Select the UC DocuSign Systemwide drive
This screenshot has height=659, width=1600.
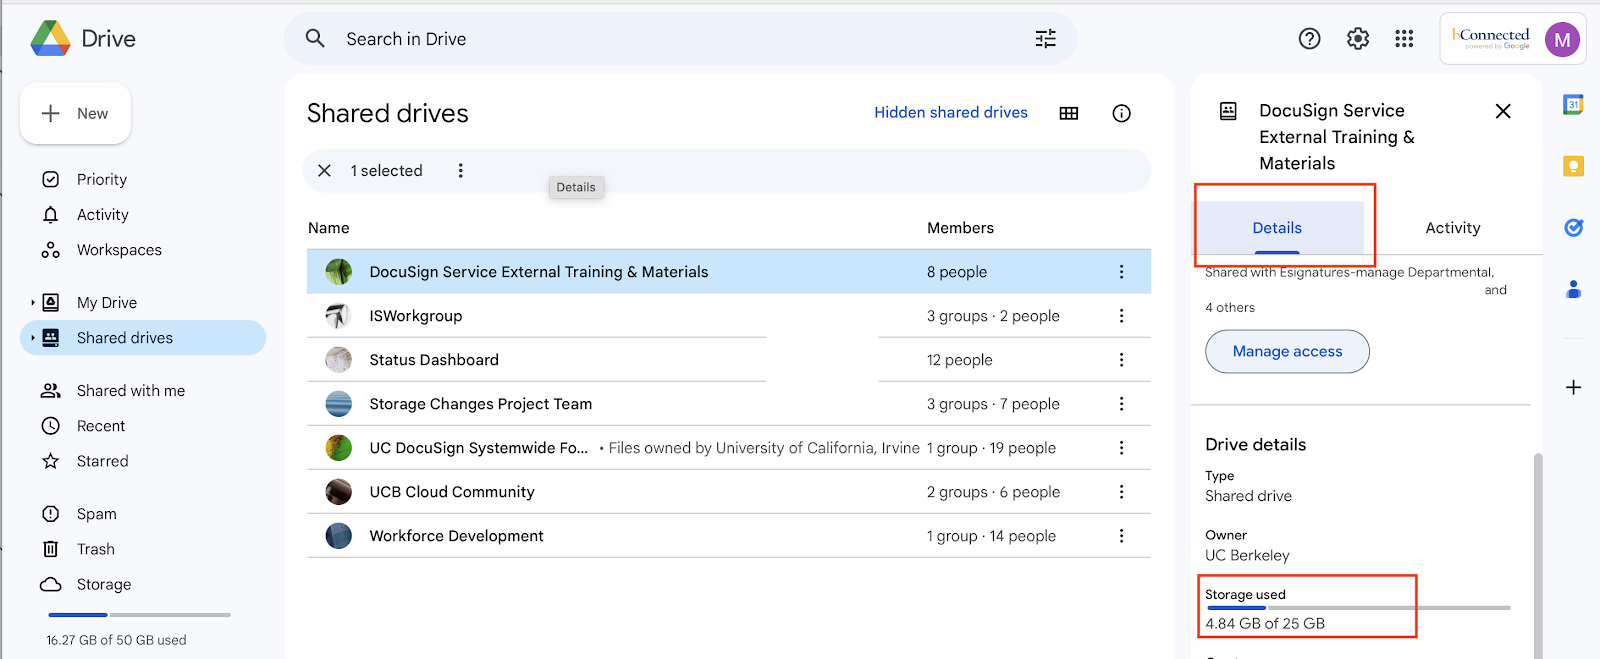(x=728, y=448)
